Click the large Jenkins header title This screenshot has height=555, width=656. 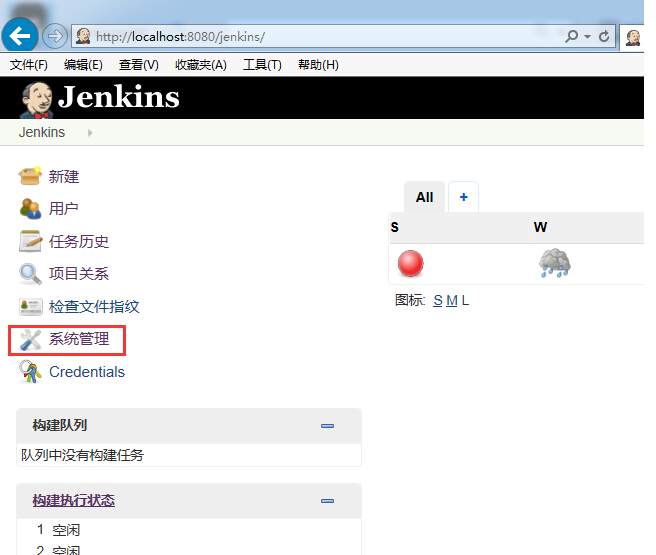click(119, 97)
